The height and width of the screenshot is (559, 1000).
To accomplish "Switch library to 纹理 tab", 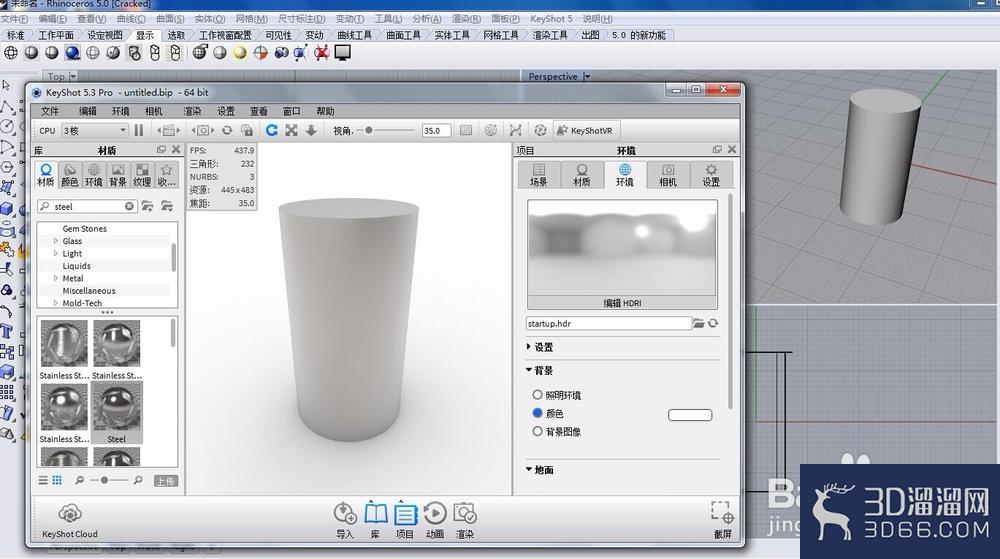I will tap(142, 175).
